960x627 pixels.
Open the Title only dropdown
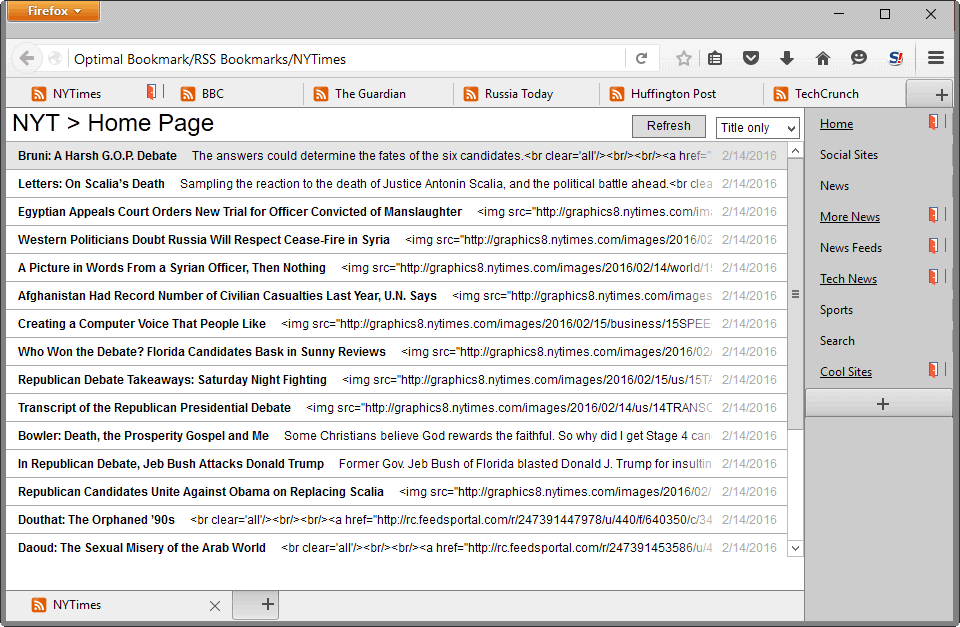(757, 128)
